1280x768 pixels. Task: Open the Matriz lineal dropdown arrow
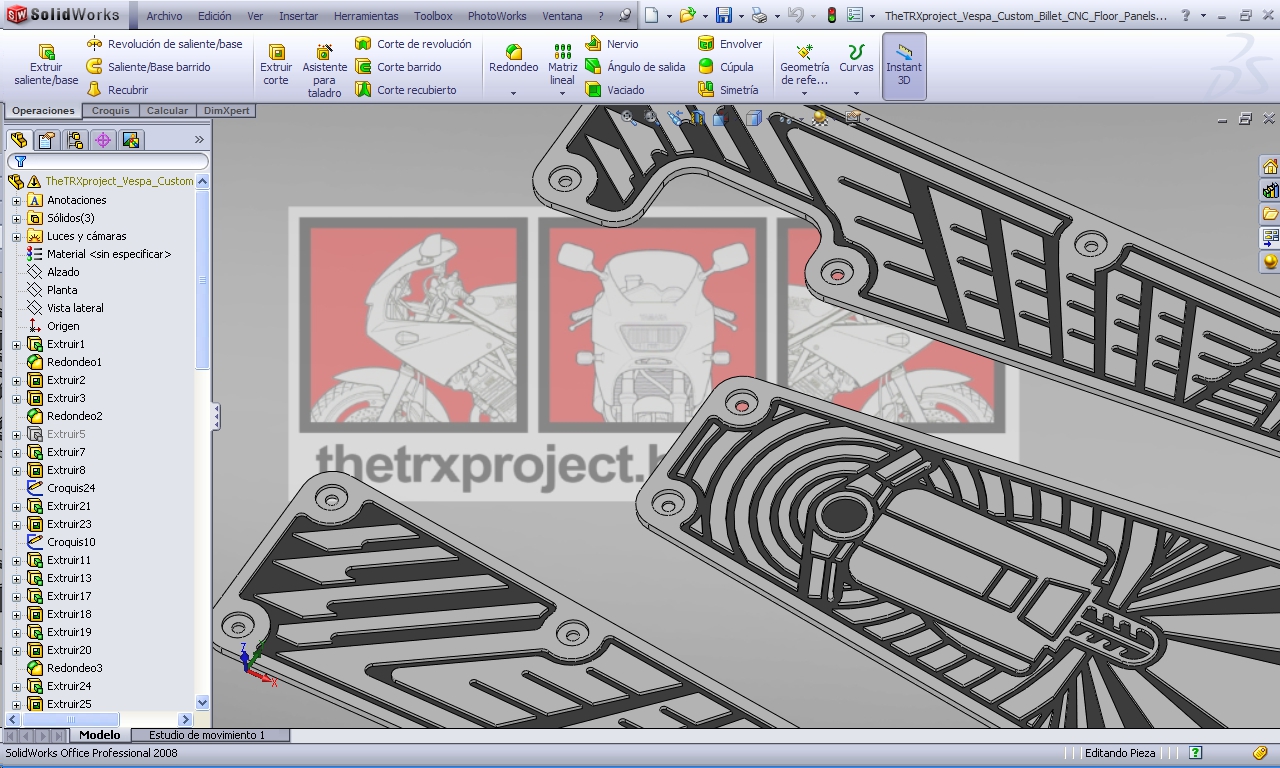click(x=563, y=93)
